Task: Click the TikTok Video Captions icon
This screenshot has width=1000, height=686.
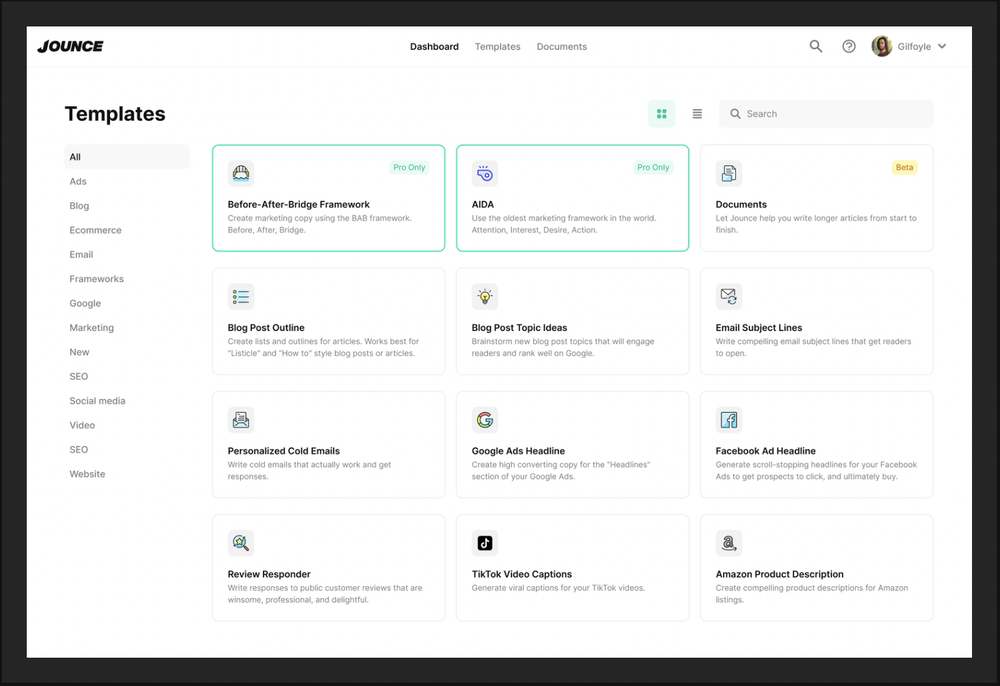Action: [x=485, y=543]
